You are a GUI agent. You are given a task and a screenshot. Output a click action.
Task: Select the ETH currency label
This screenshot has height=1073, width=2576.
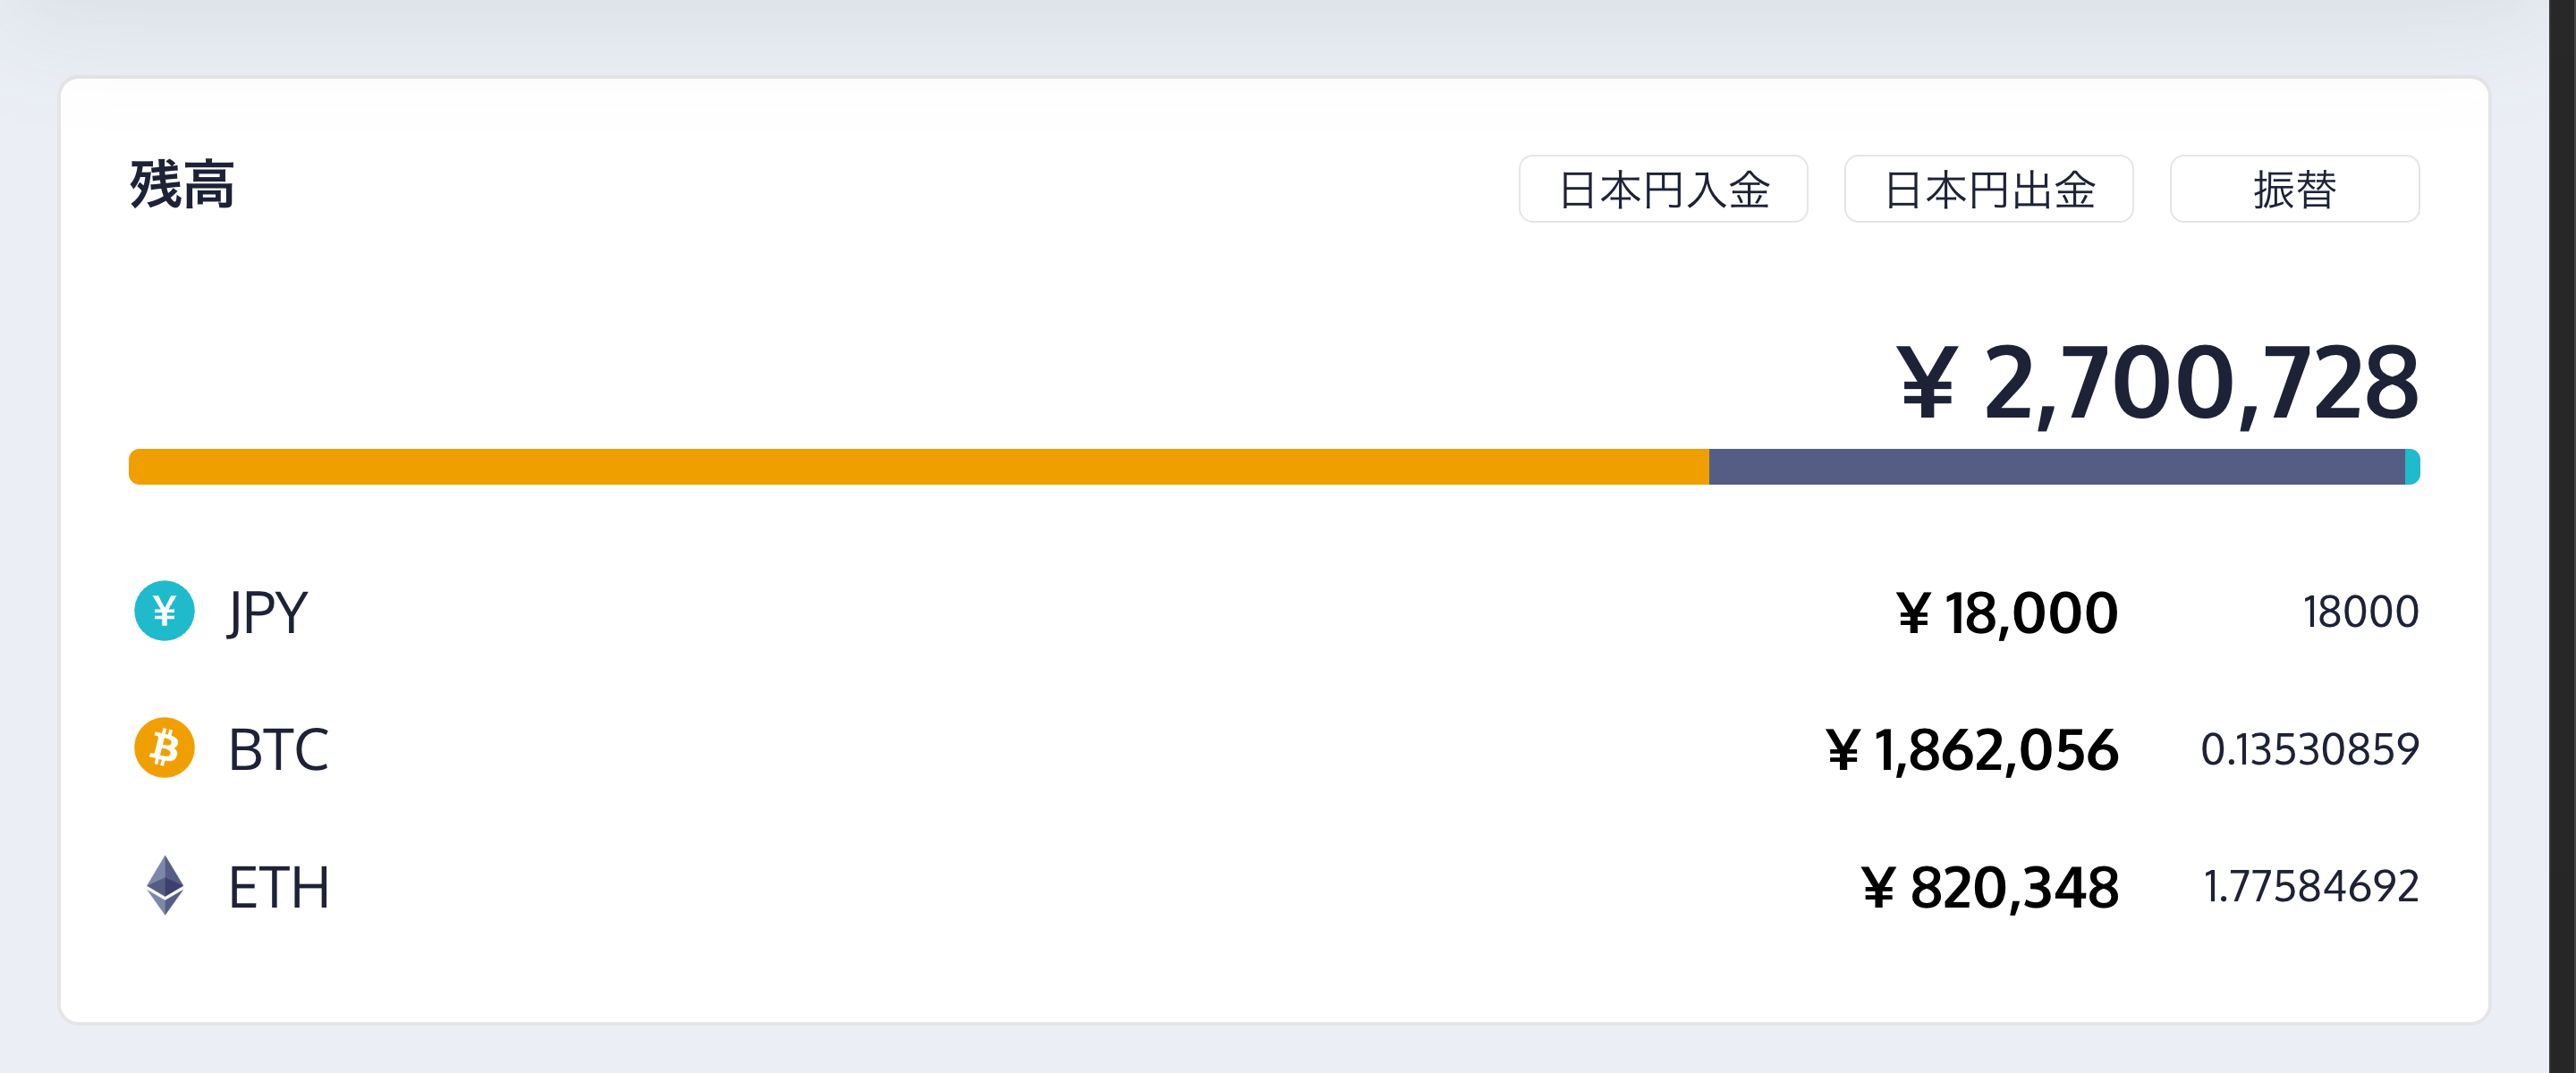[278, 887]
